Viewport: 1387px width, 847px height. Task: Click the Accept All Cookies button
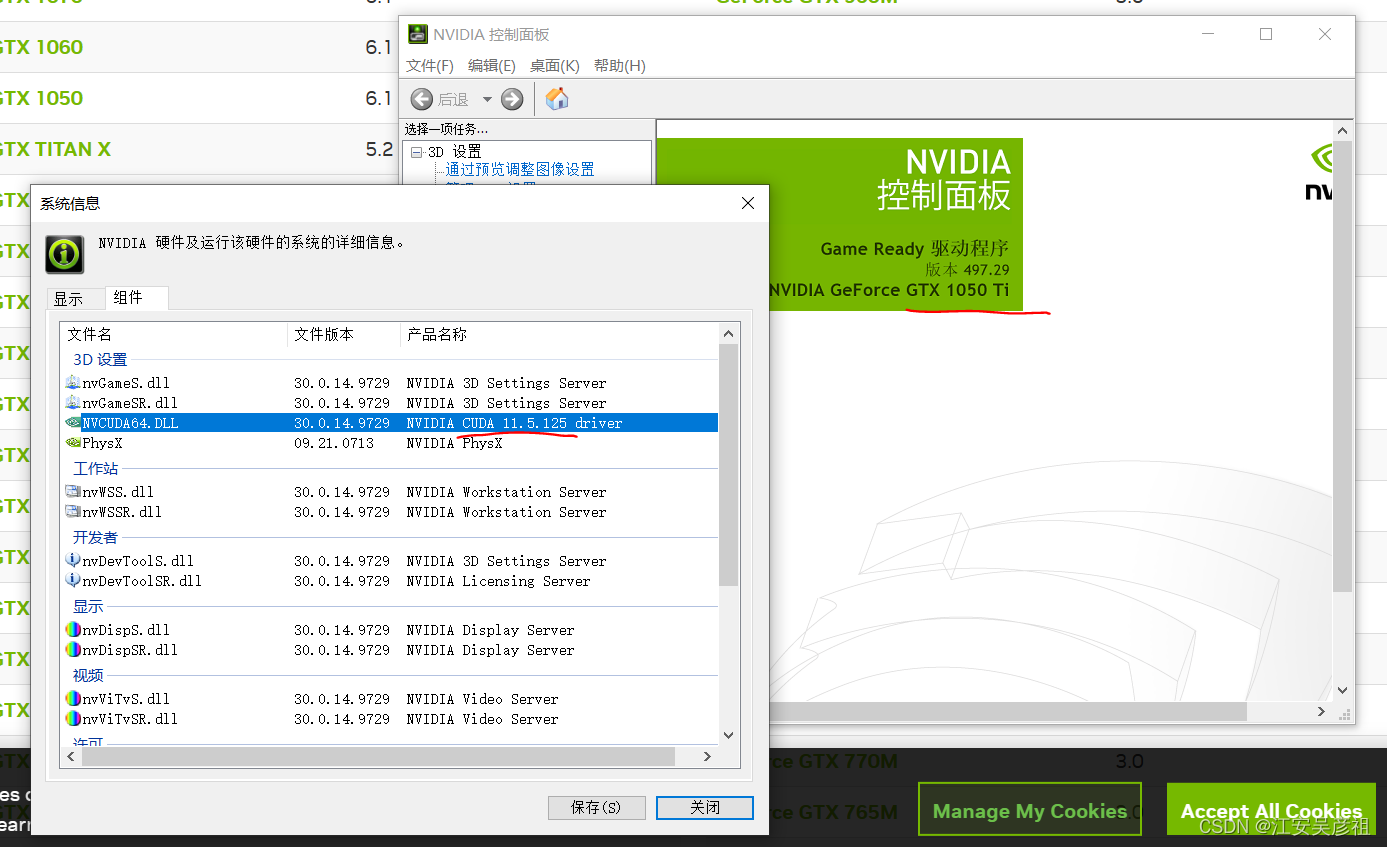[1271, 811]
